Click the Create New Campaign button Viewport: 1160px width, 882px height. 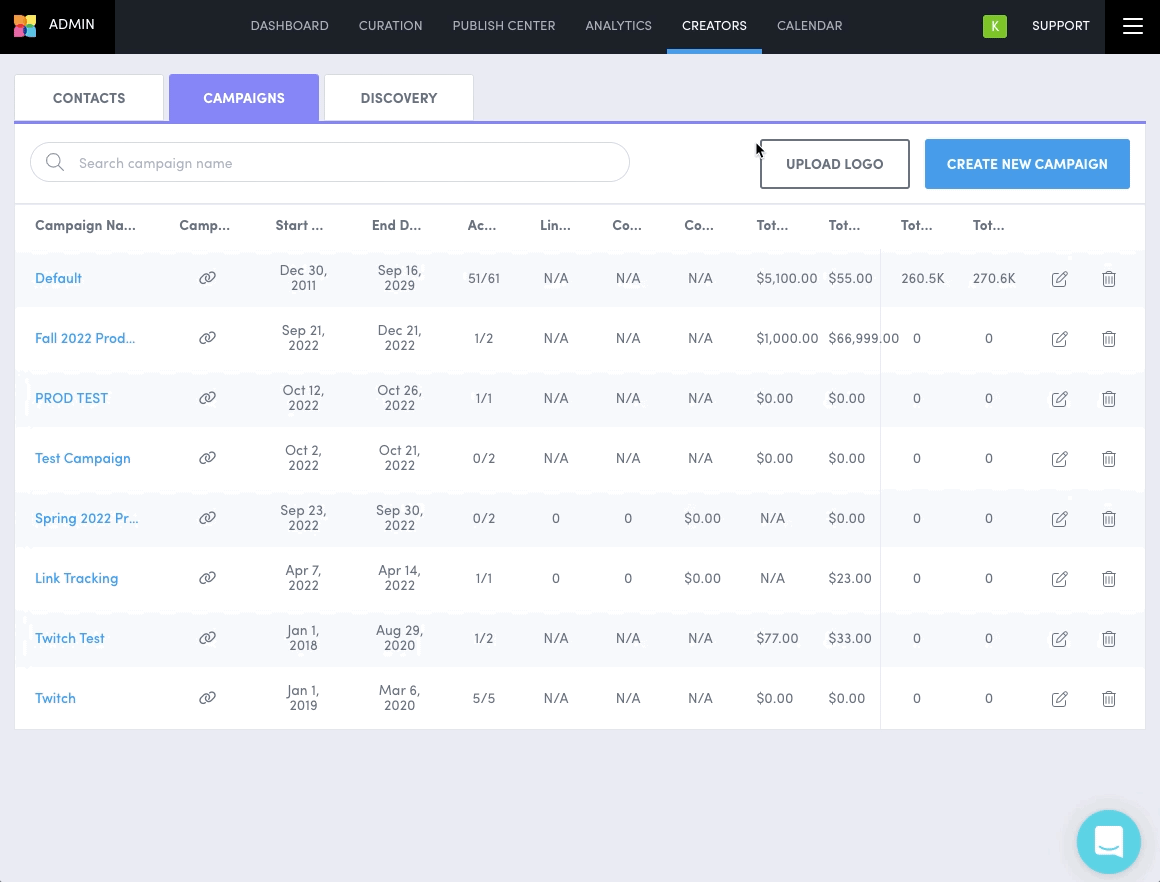pyautogui.click(x=1026, y=164)
